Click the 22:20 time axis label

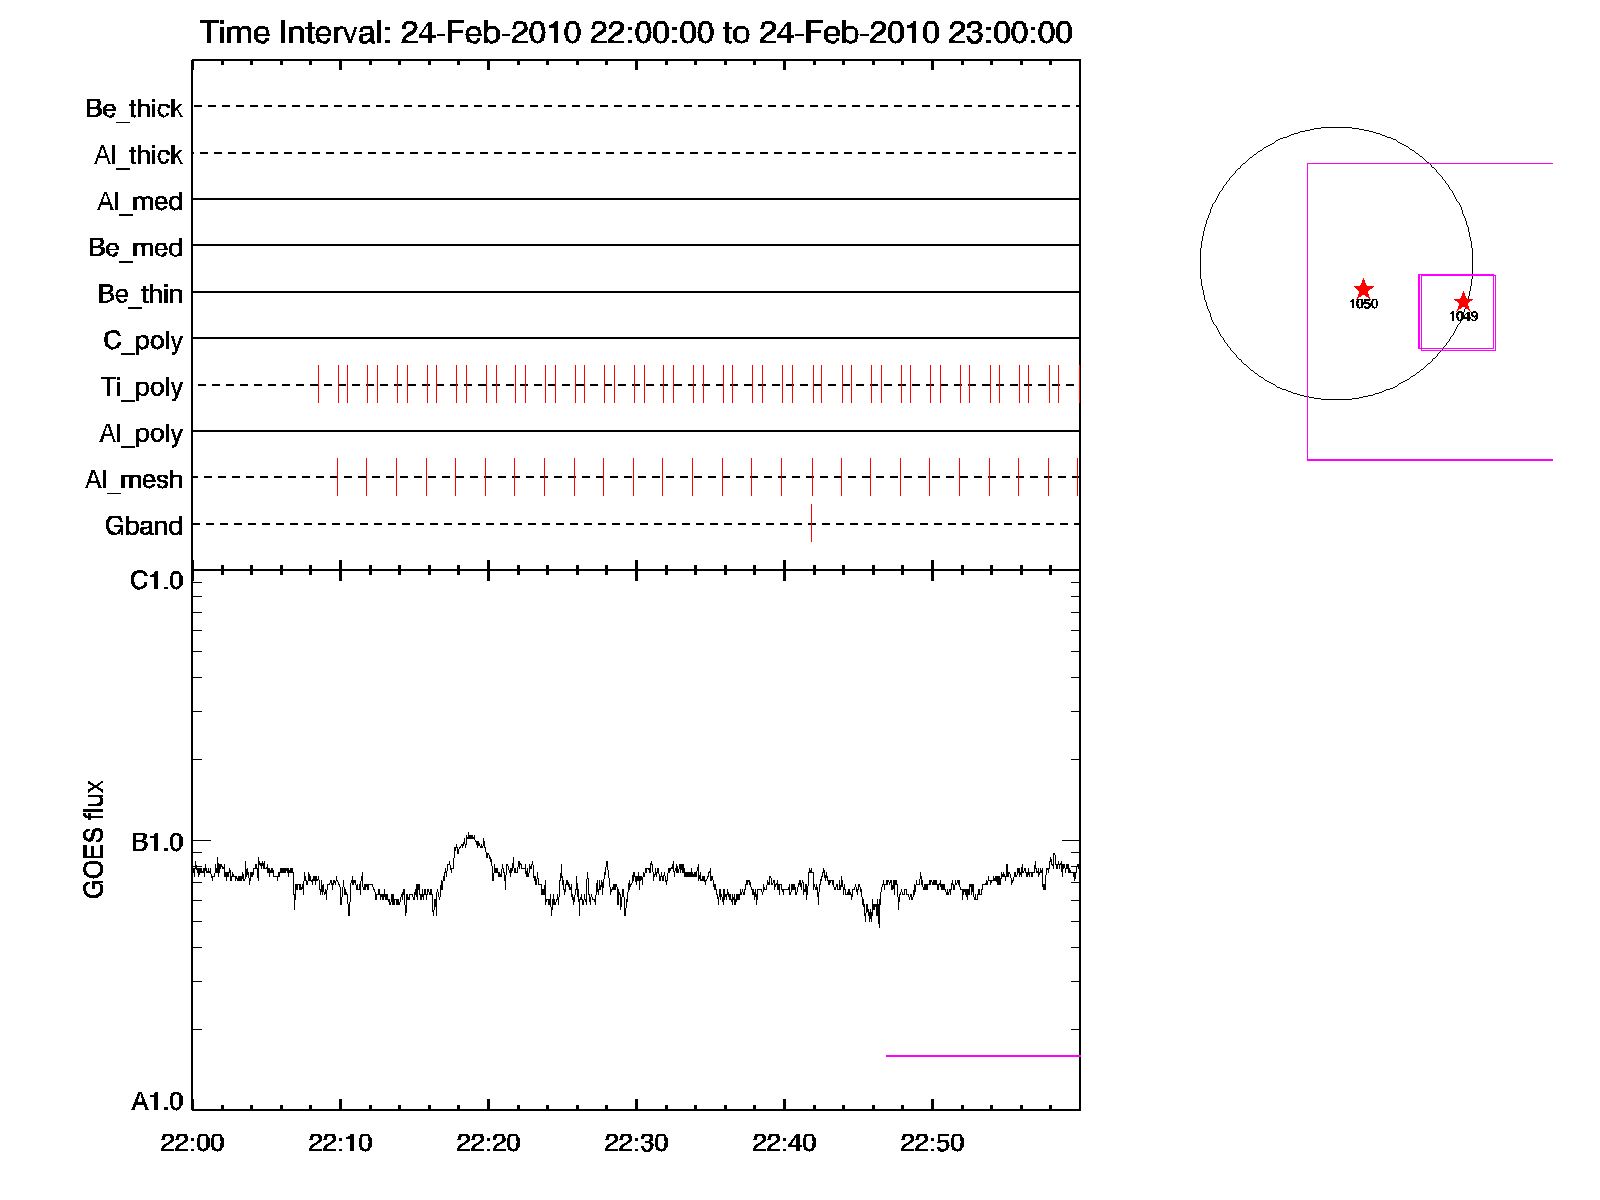pyautogui.click(x=488, y=1143)
